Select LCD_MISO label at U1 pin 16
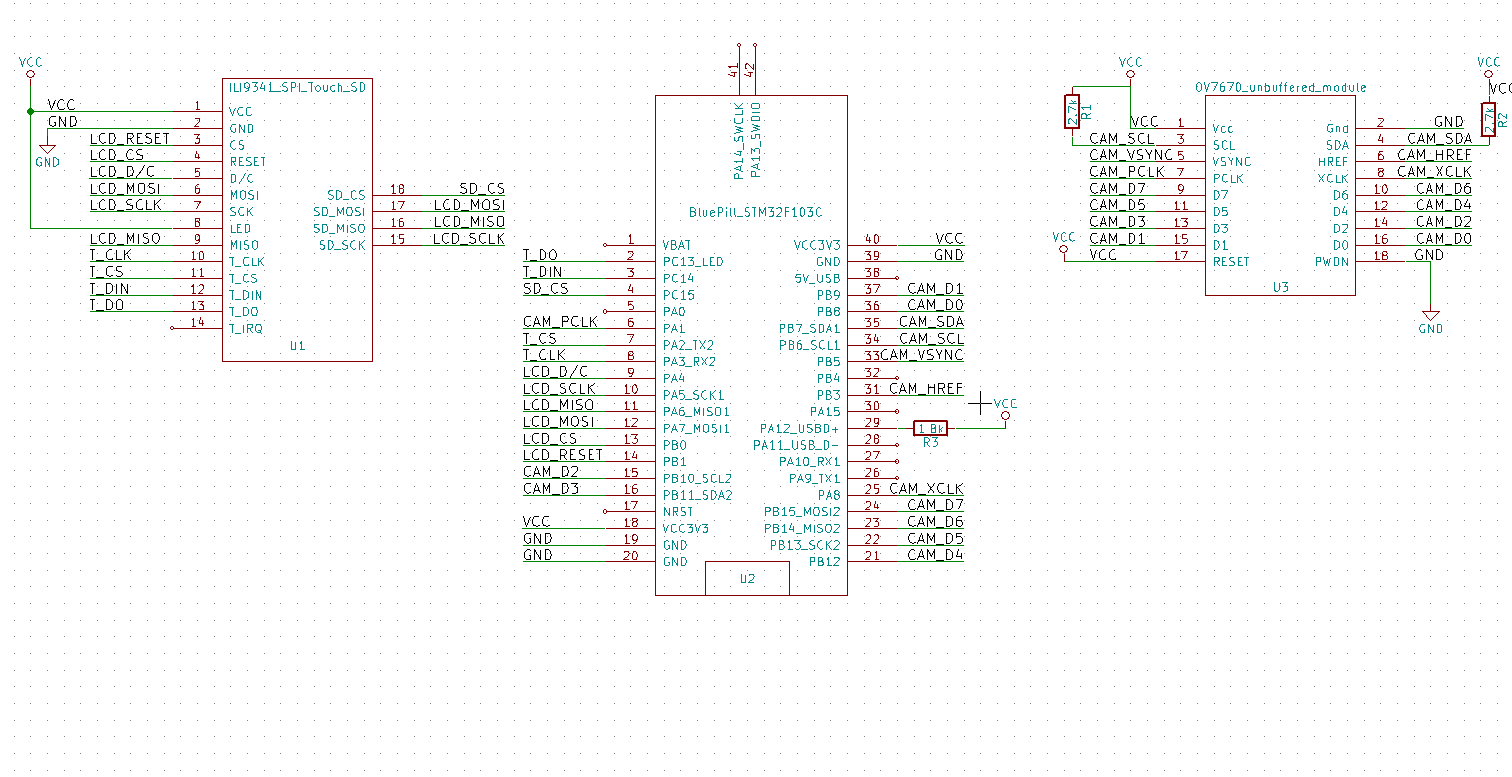Image resolution: width=1512 pixels, height=777 pixels. (x=470, y=222)
